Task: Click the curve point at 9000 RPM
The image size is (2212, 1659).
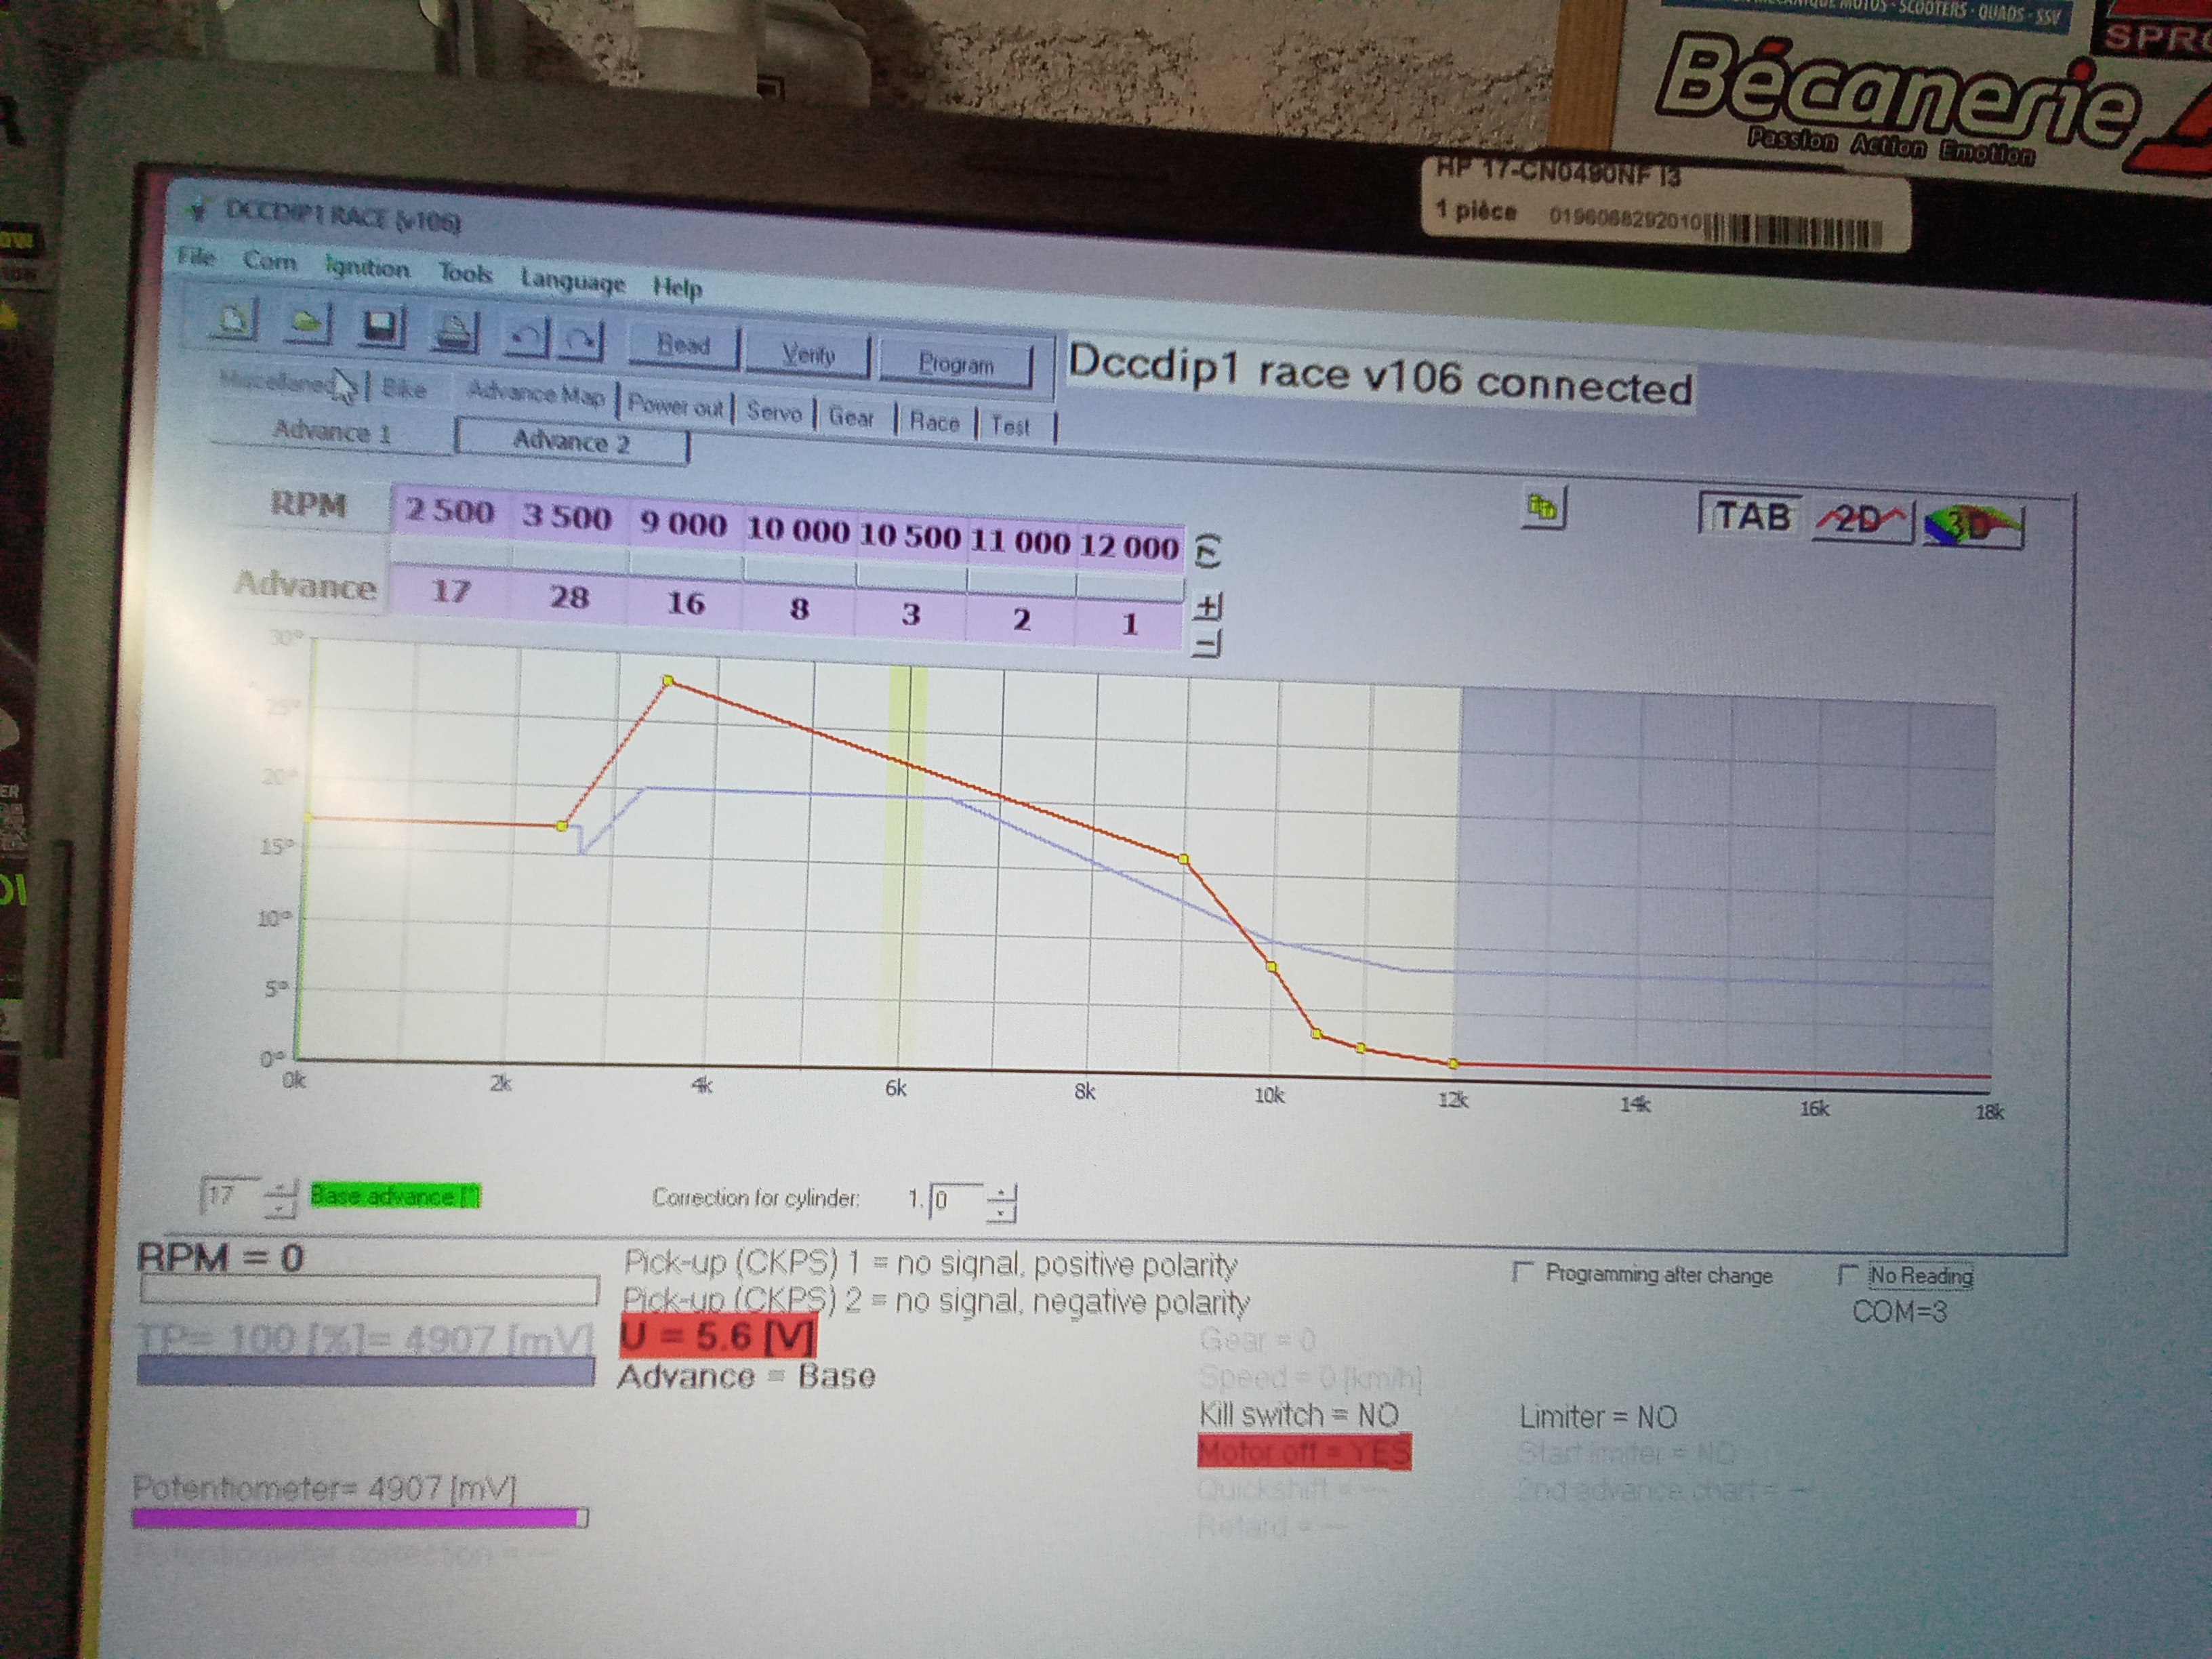Action: click(1184, 859)
